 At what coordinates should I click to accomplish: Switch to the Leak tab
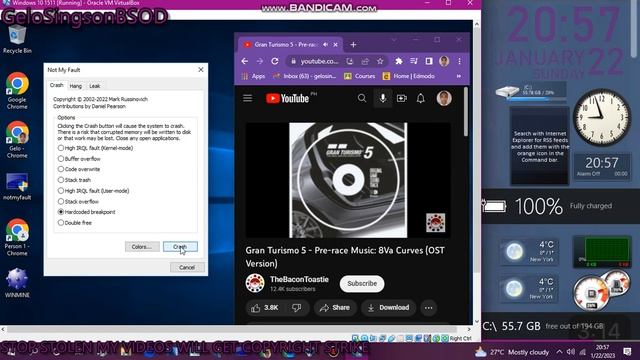95,86
